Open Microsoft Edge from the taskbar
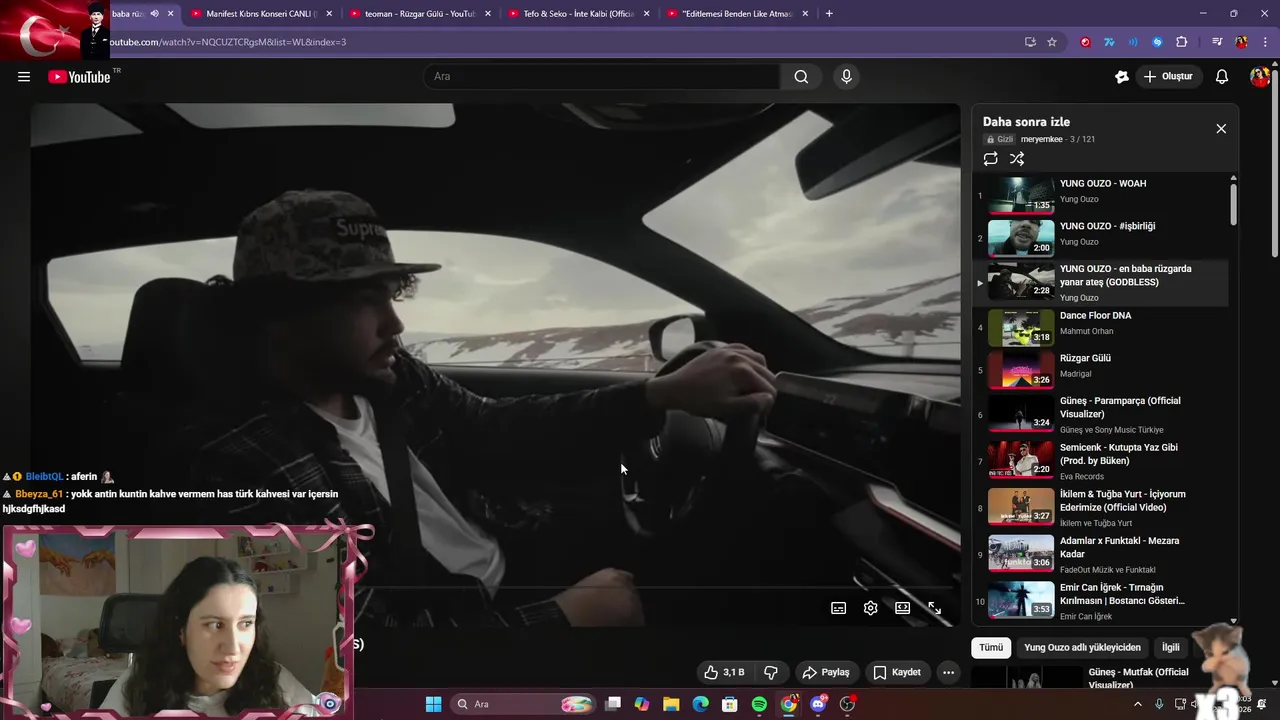This screenshot has width=1280, height=720. click(701, 704)
